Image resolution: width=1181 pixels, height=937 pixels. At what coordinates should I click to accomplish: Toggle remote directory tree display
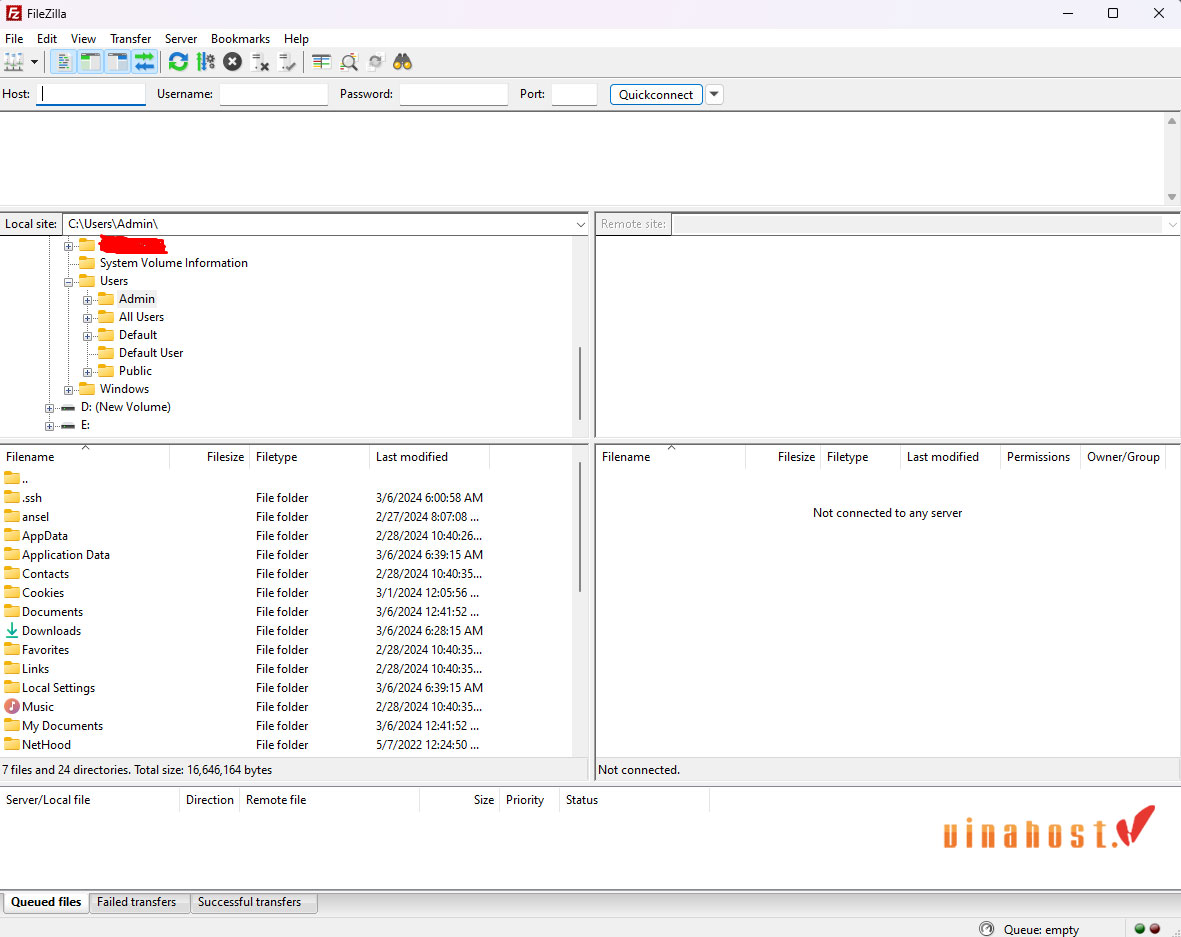tap(117, 62)
